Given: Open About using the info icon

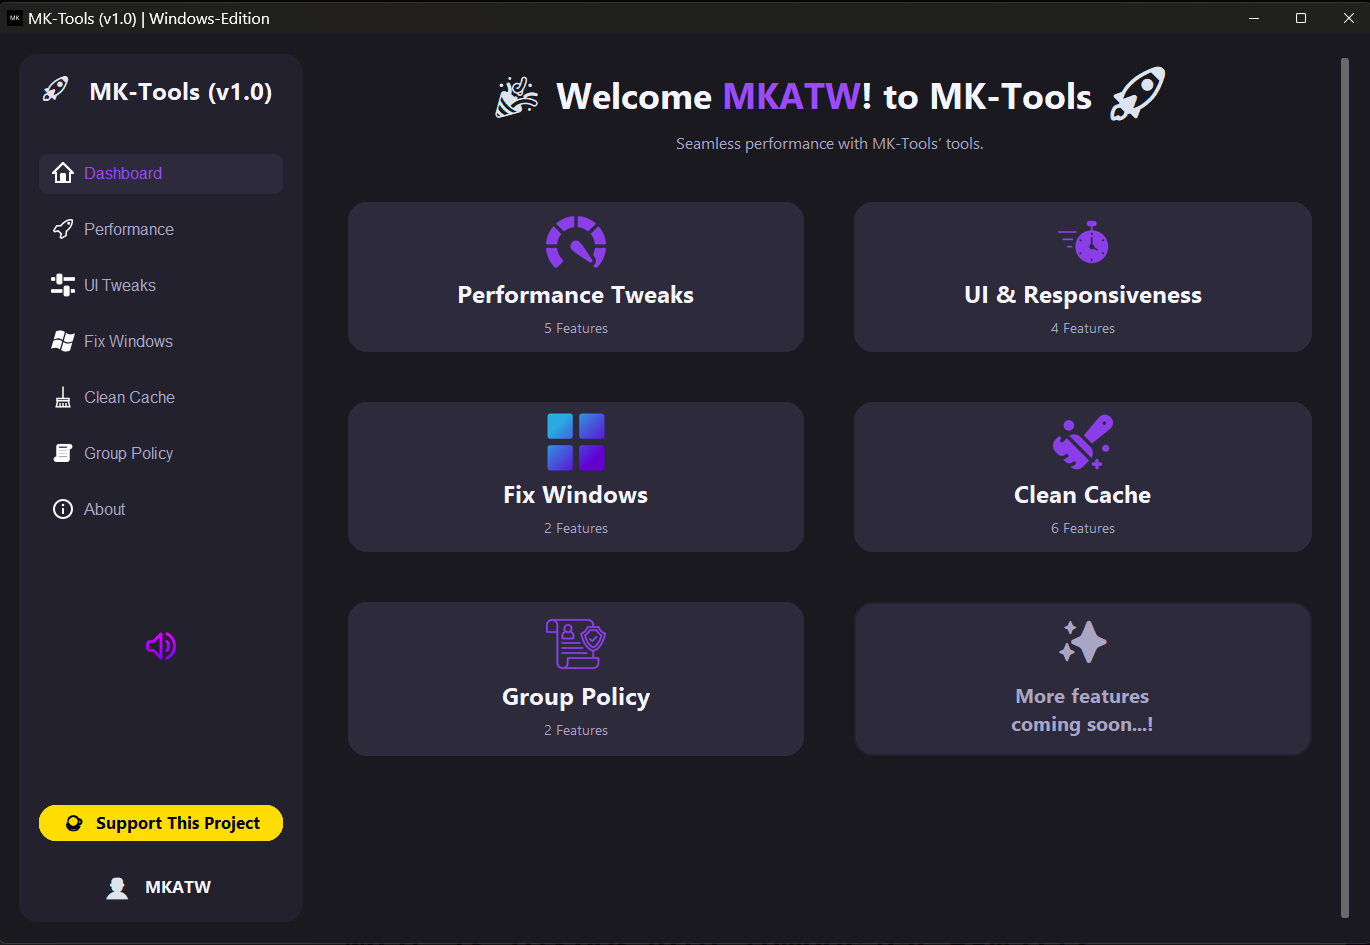Looking at the screenshot, I should click(62, 509).
